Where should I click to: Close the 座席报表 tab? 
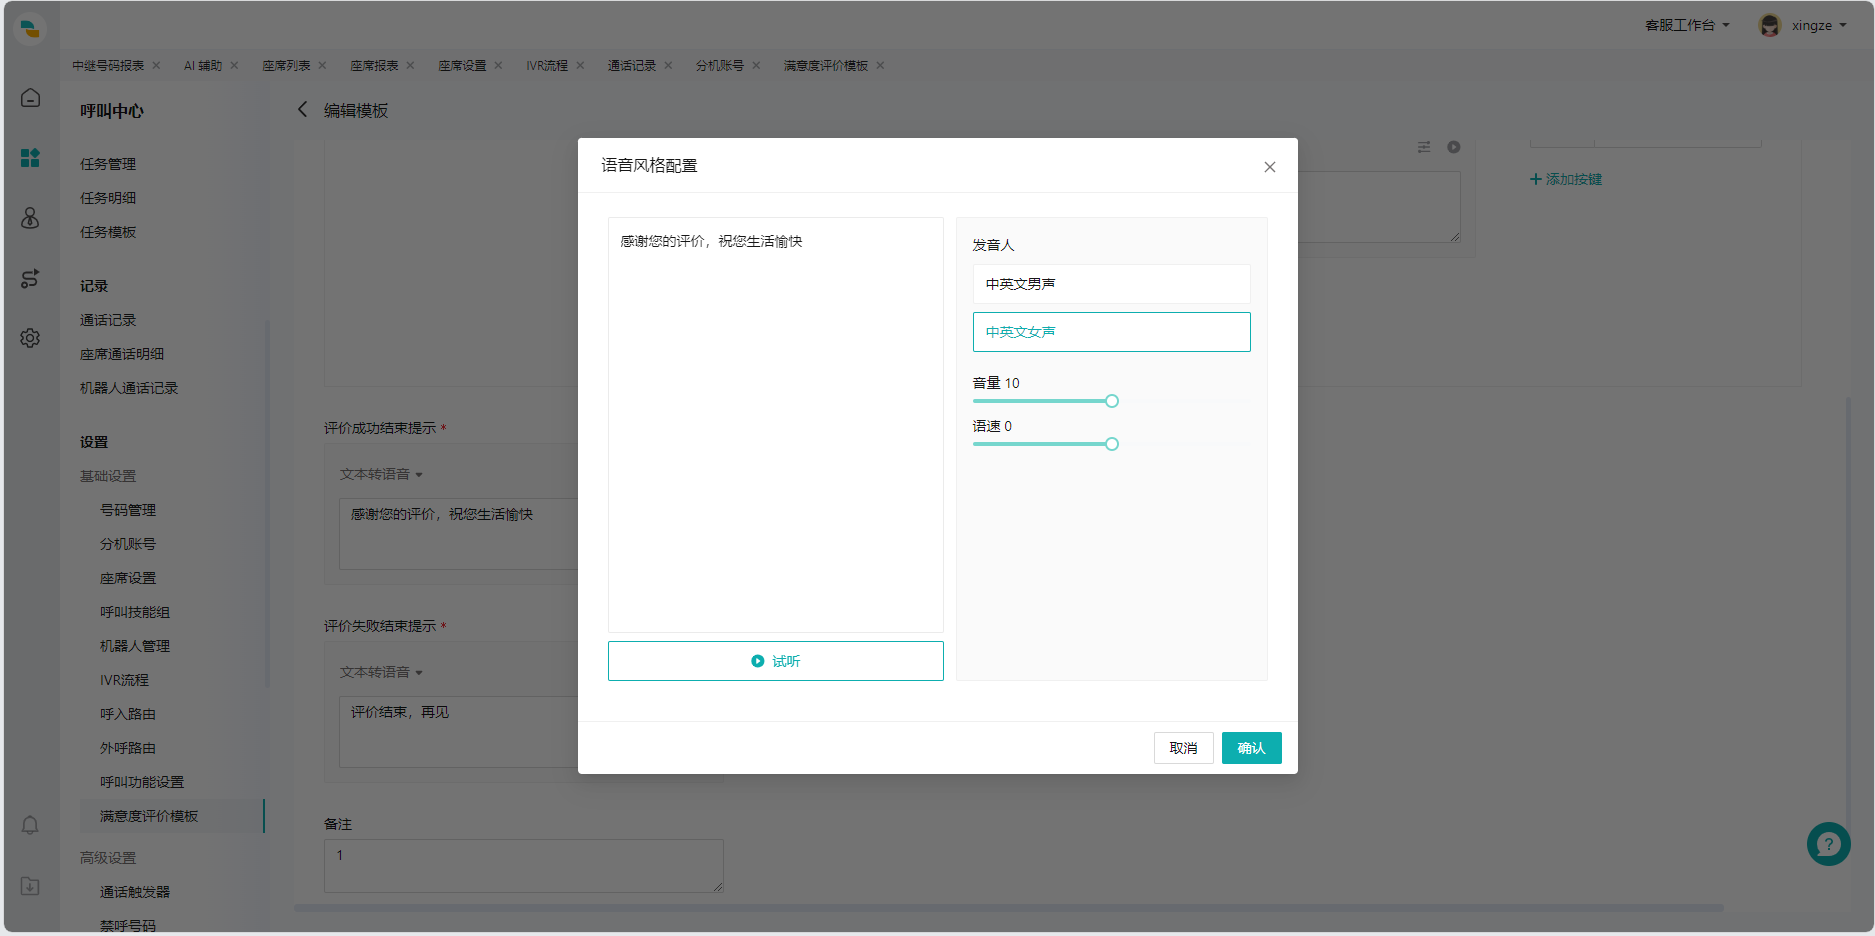click(411, 66)
